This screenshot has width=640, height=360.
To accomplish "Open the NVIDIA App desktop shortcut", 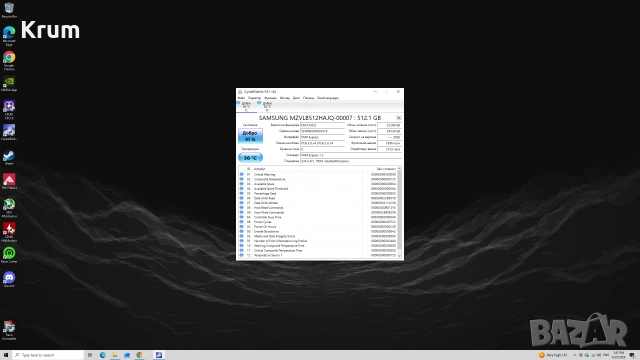I will 9,83.
